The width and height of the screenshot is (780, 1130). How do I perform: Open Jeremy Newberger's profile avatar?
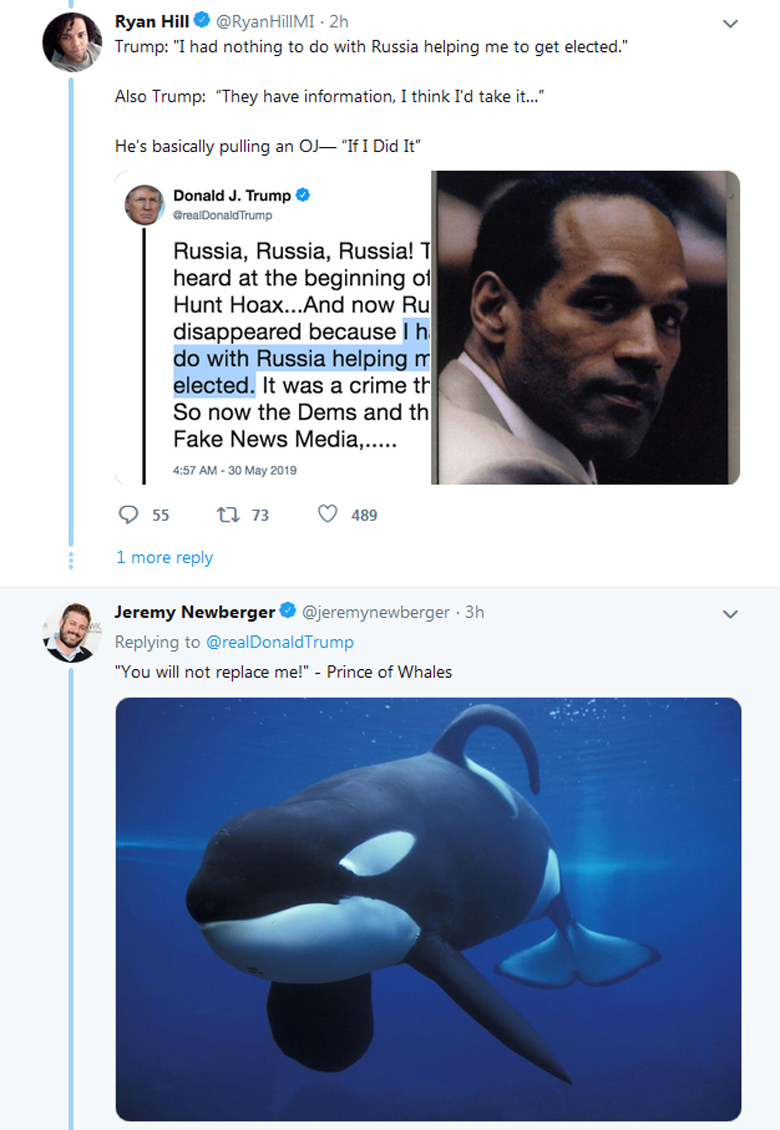(x=71, y=632)
